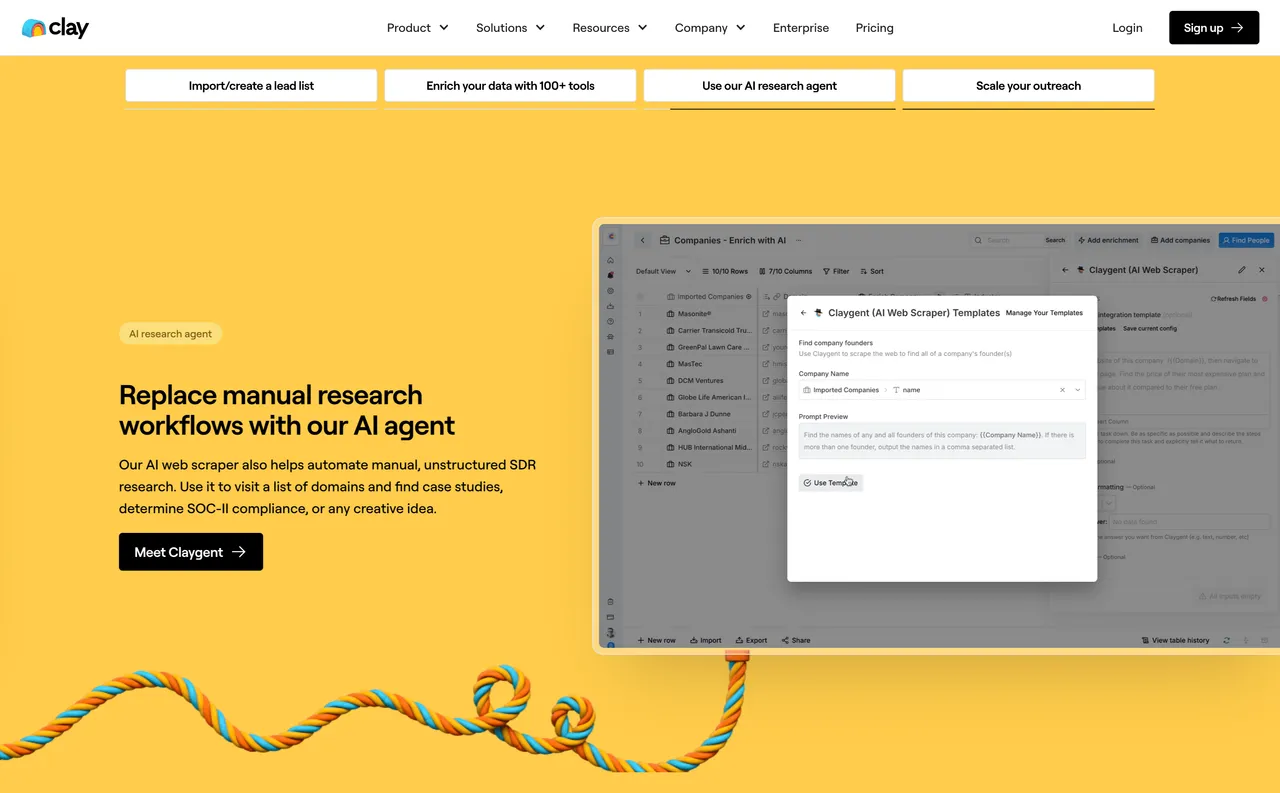The height and width of the screenshot is (793, 1280).
Task: Toggle the select-all checkbox in the table header
Action: tap(639, 296)
